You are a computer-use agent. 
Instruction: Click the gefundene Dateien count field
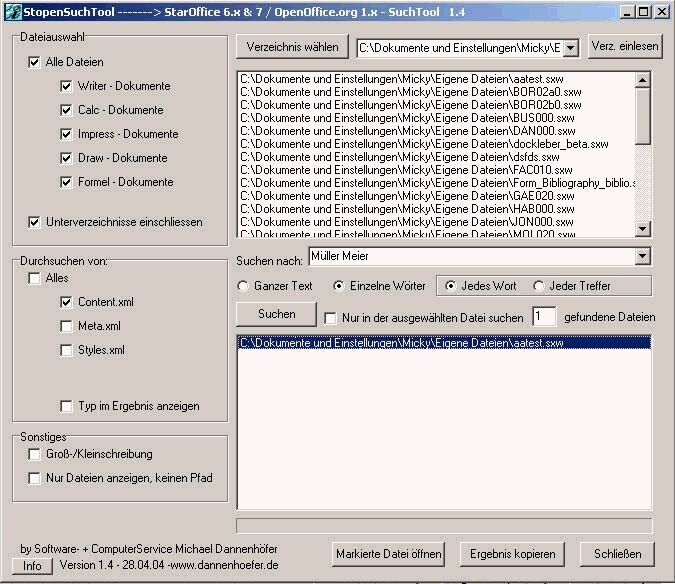click(544, 317)
